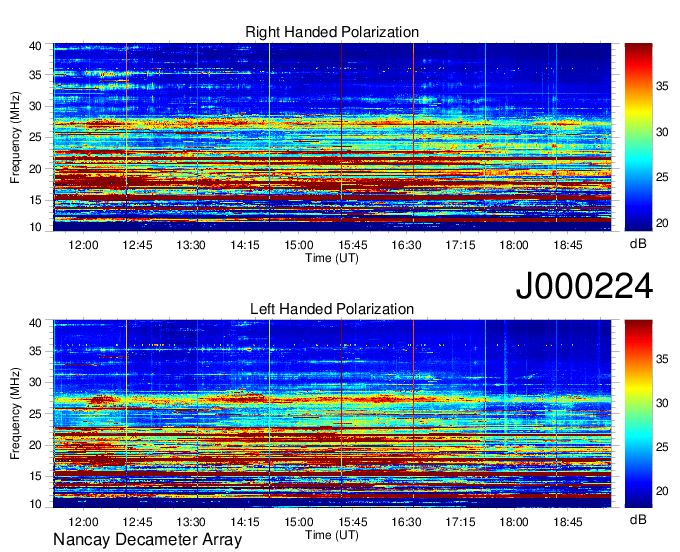Click 30 MHz tick on Left Handed frequency axis
The width and height of the screenshot is (680, 552).
(x=35, y=382)
